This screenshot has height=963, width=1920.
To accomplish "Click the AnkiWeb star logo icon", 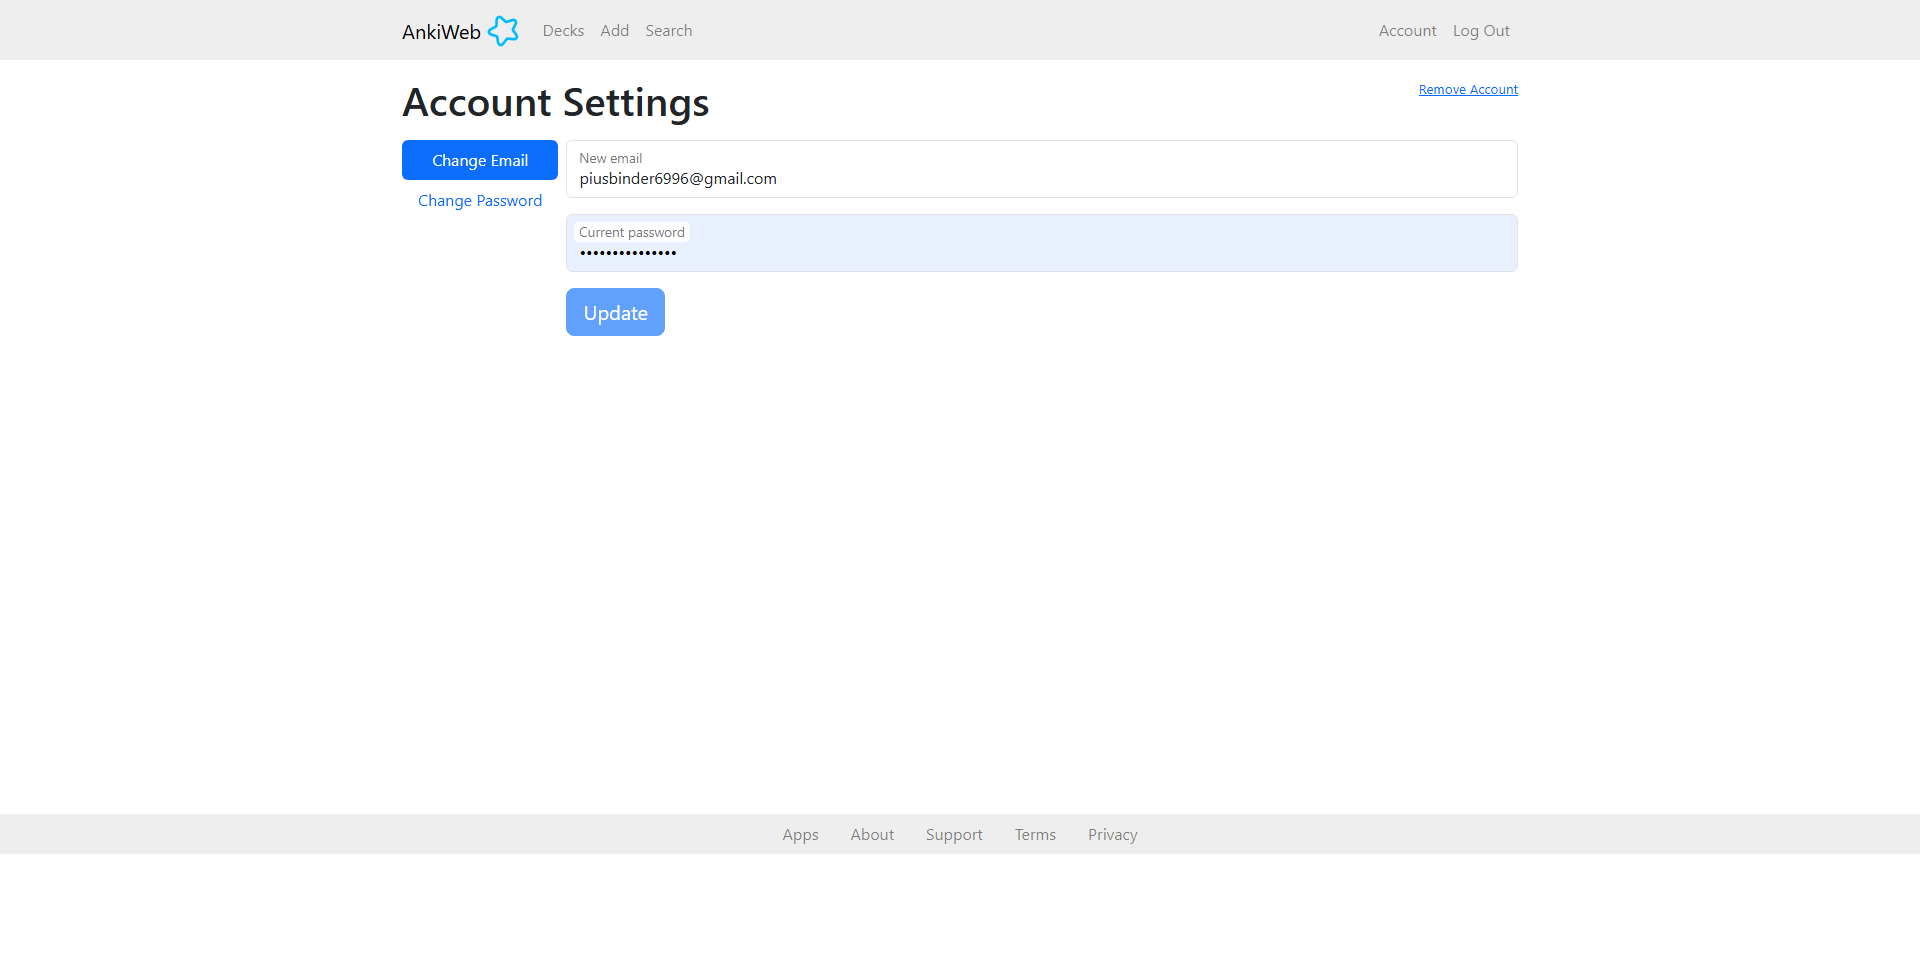I will click(503, 31).
